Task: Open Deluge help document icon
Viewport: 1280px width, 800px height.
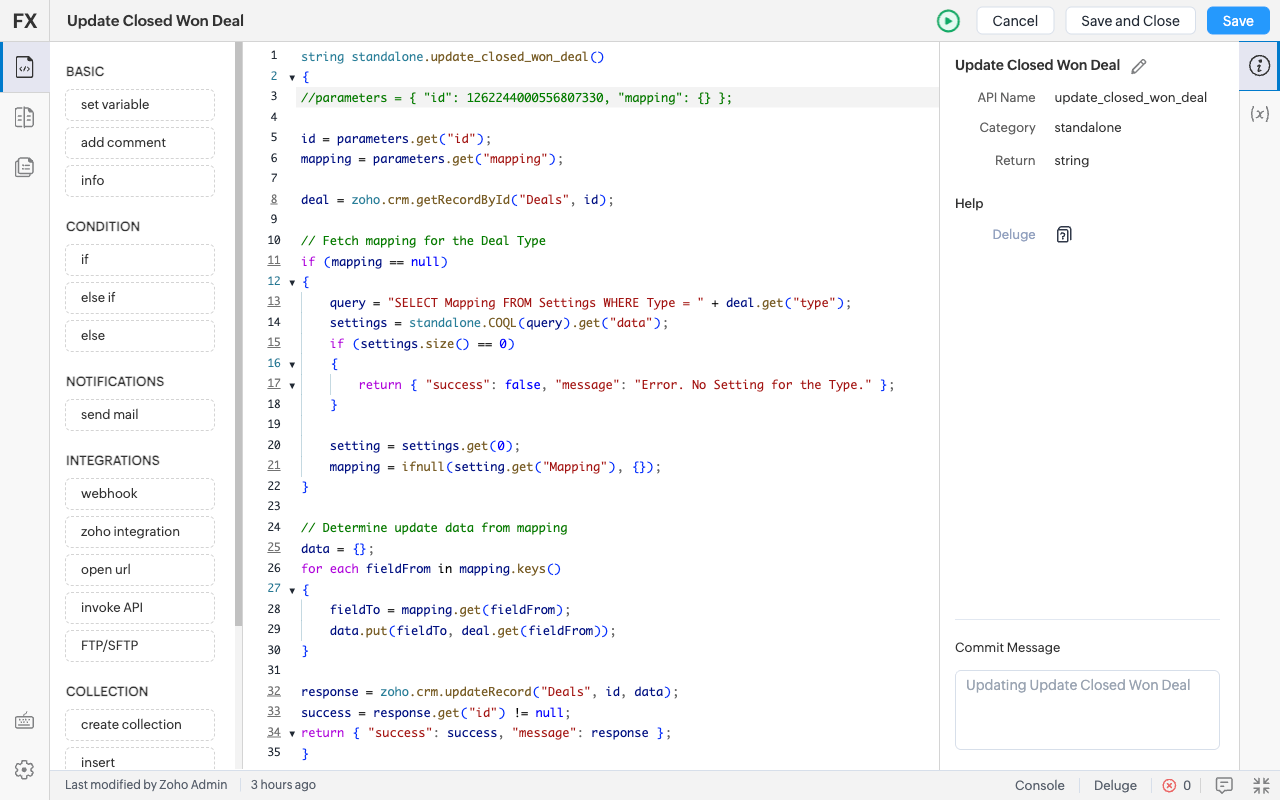Action: tap(1064, 235)
